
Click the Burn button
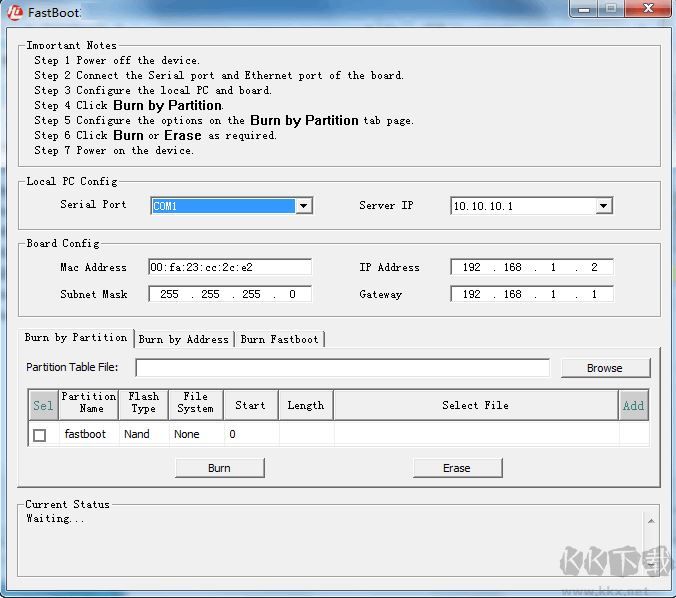click(x=219, y=468)
